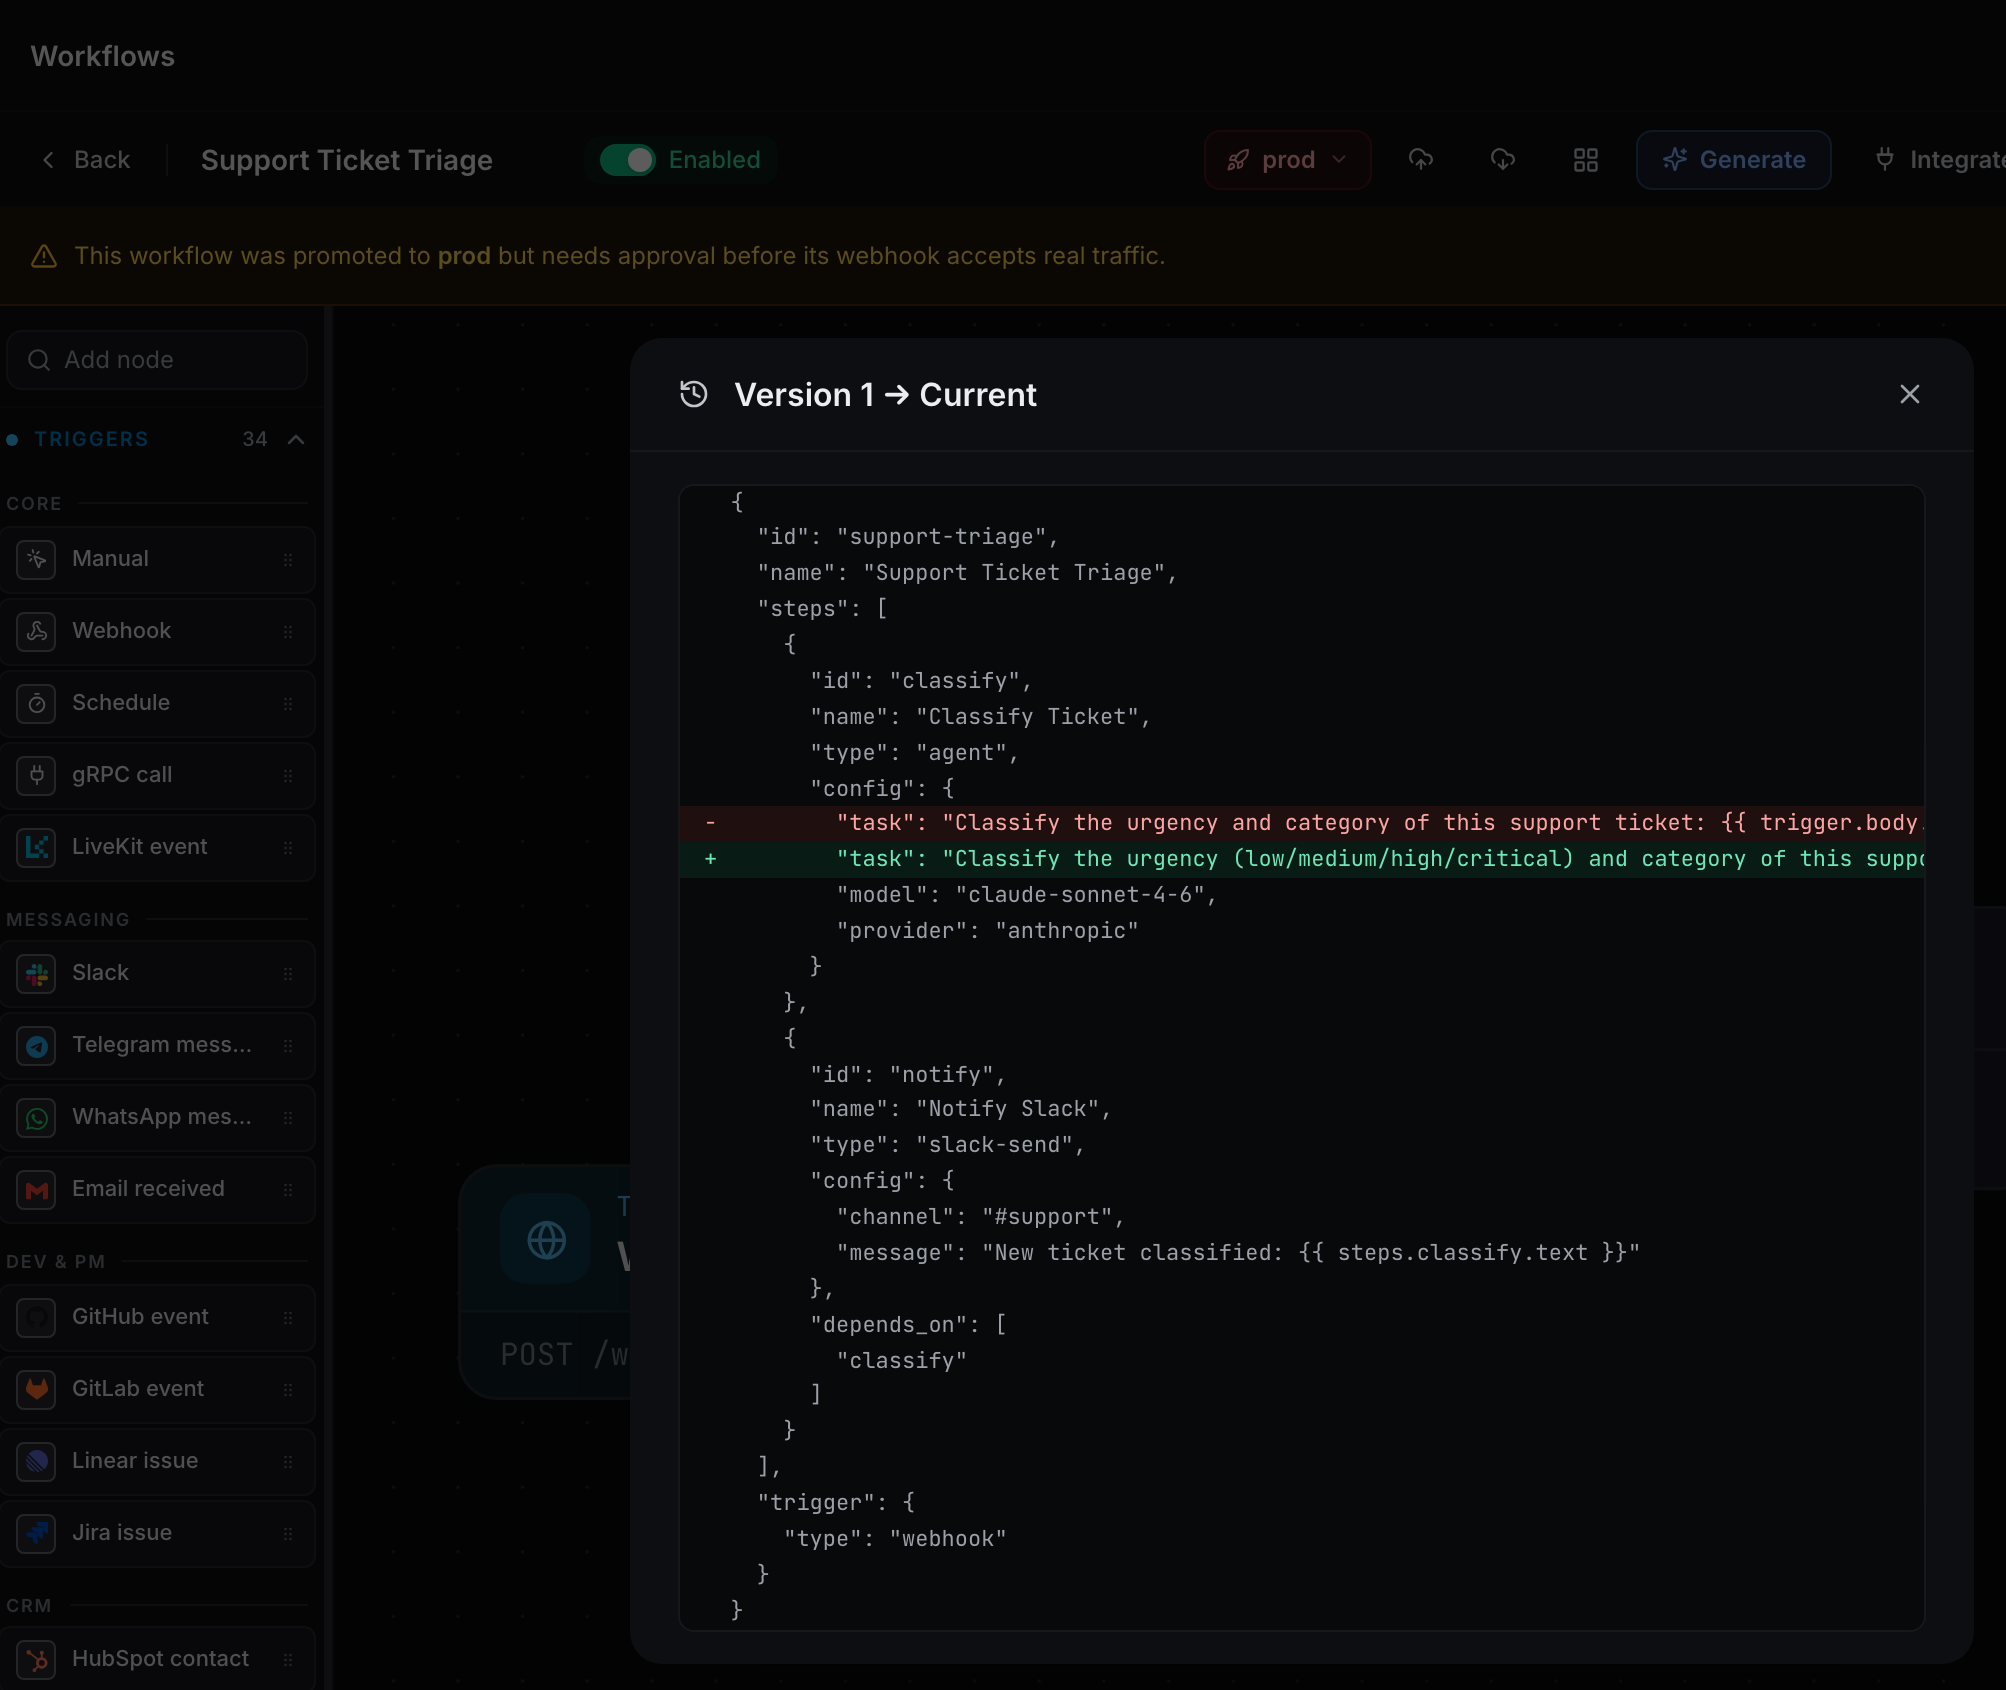
Task: Select the Jira issue icon
Action: (x=36, y=1533)
